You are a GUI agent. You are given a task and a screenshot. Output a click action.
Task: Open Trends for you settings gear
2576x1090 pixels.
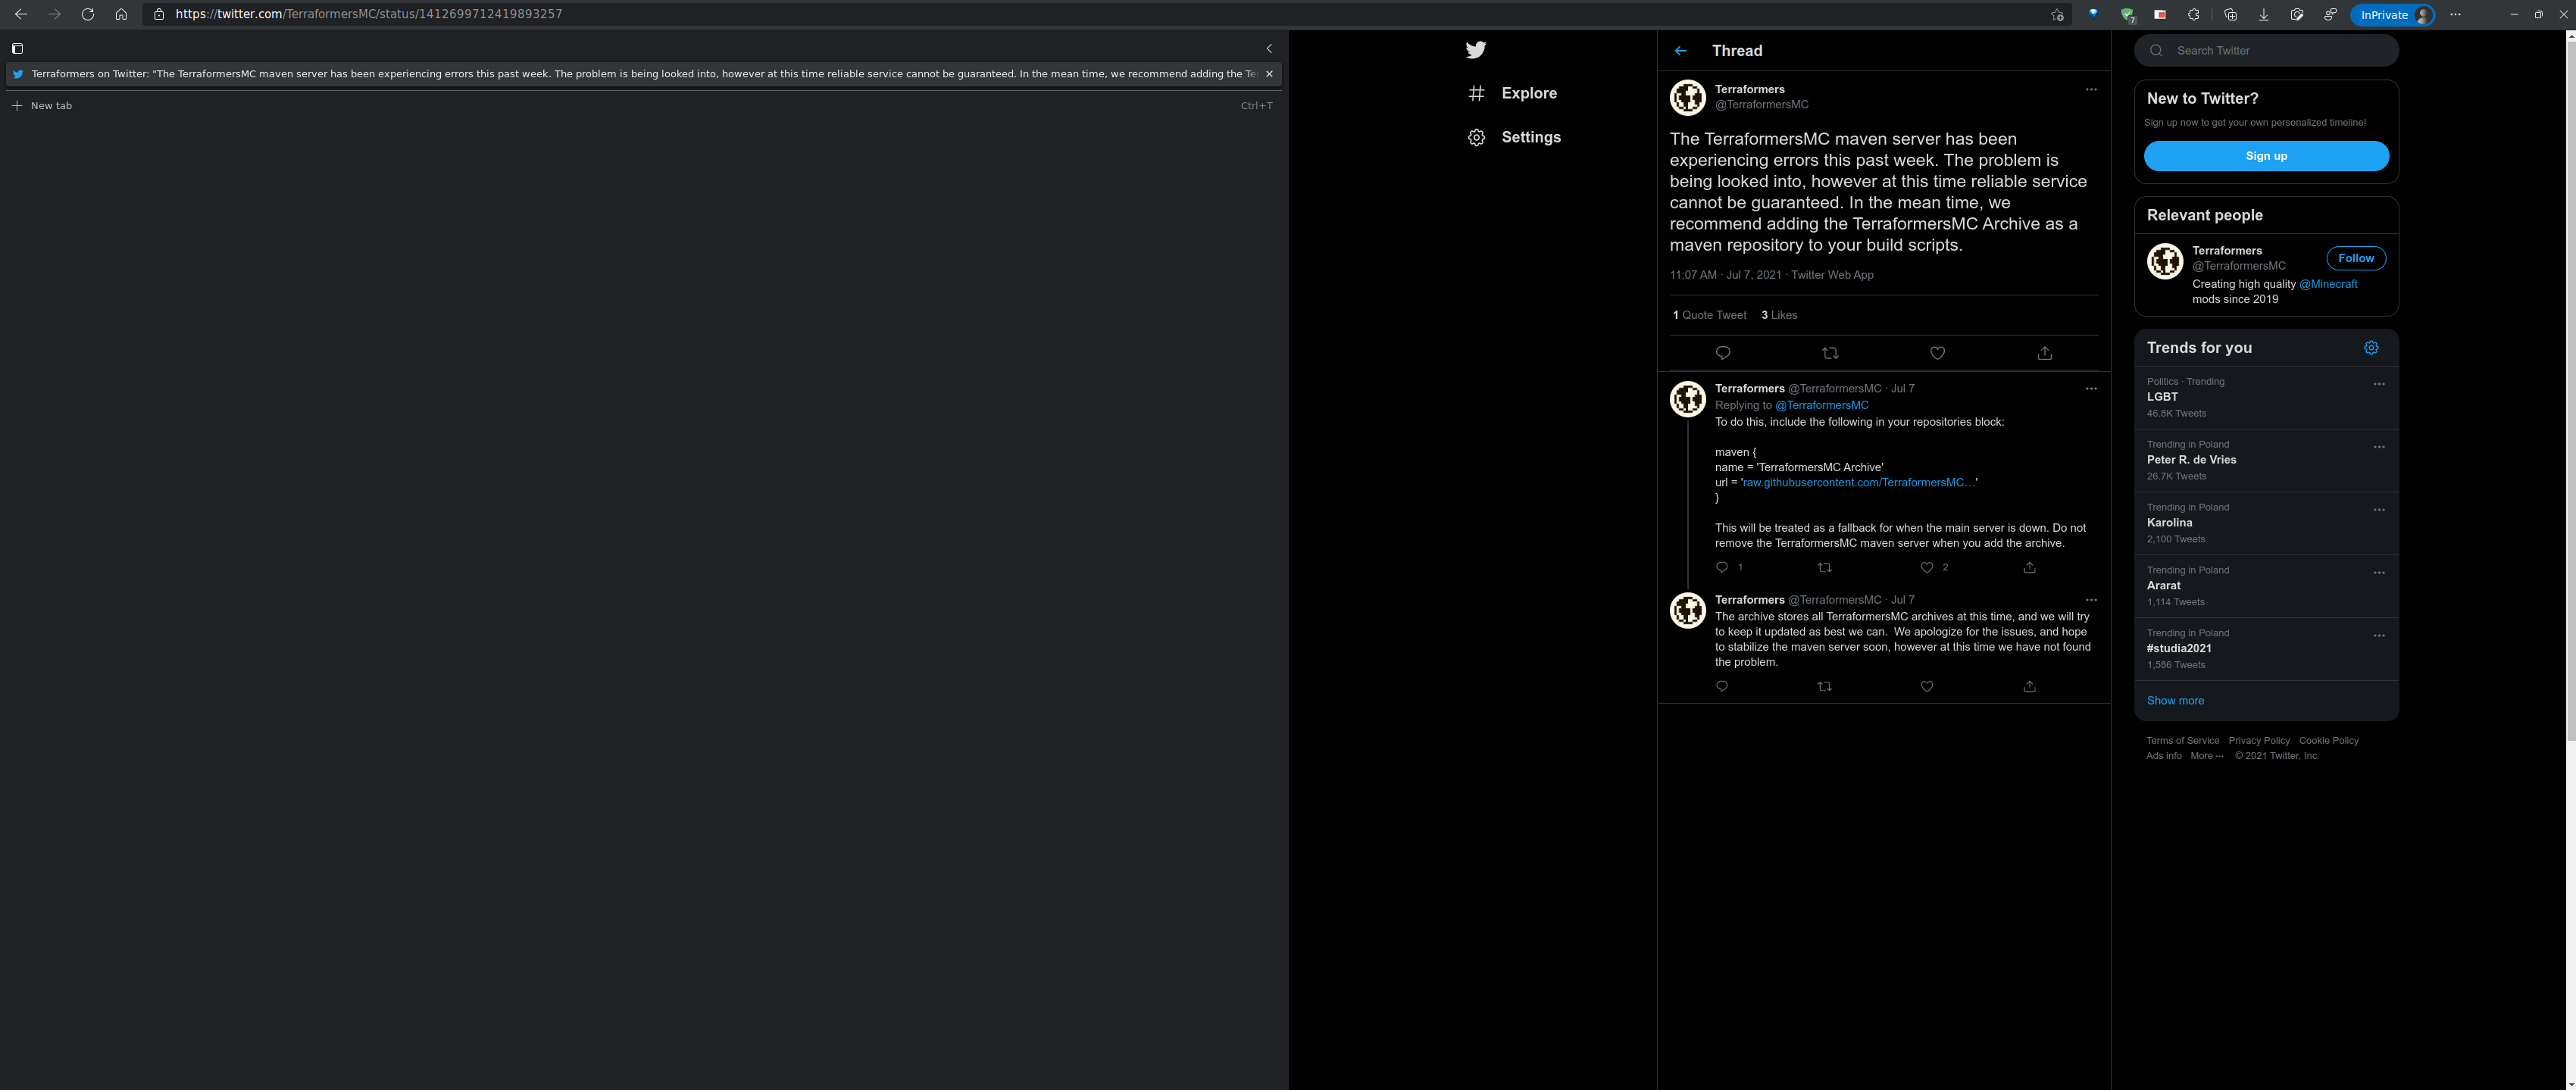tap(2371, 347)
